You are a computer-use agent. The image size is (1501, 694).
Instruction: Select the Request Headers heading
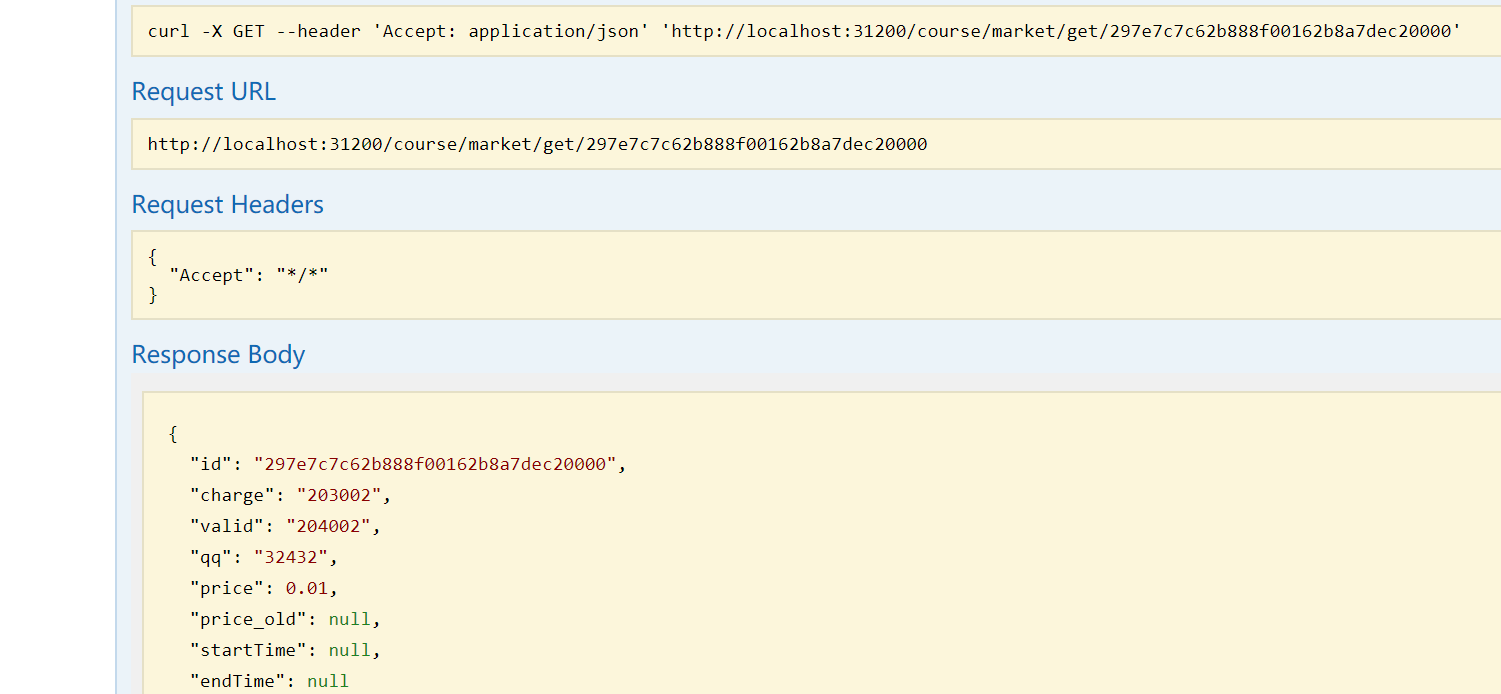pos(227,205)
